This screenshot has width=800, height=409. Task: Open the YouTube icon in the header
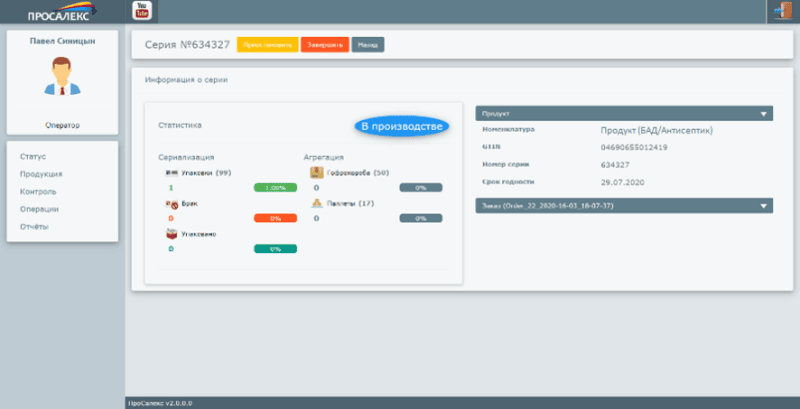tap(141, 11)
